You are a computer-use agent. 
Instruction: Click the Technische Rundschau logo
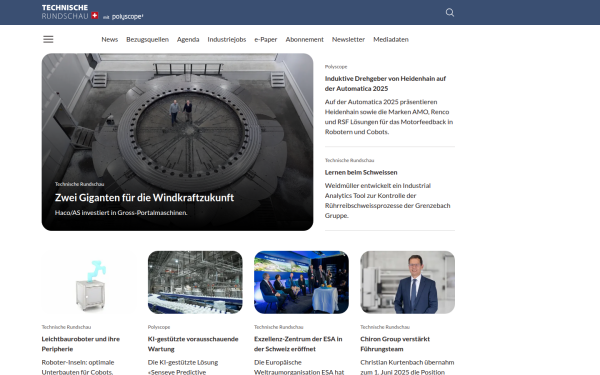70,12
